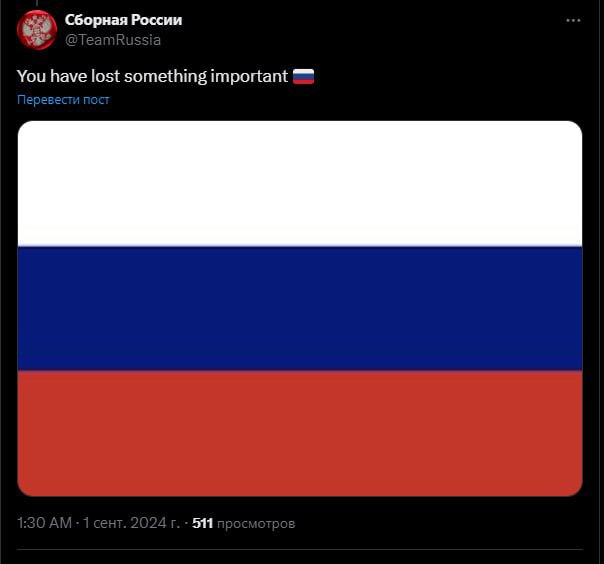The image size is (604, 564).
Task: Click the просмотров views label
Action: (x=257, y=523)
